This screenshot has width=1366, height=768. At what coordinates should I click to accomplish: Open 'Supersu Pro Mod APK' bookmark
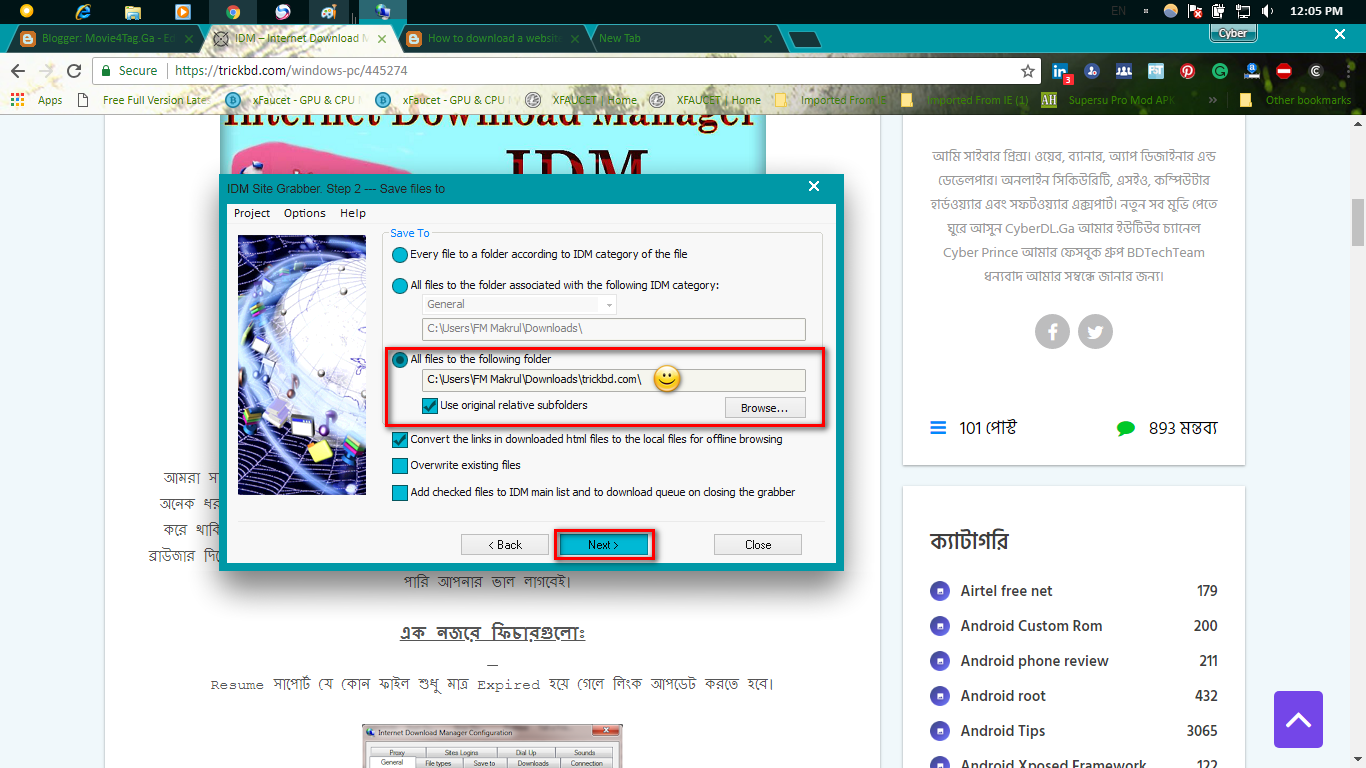[1108, 100]
